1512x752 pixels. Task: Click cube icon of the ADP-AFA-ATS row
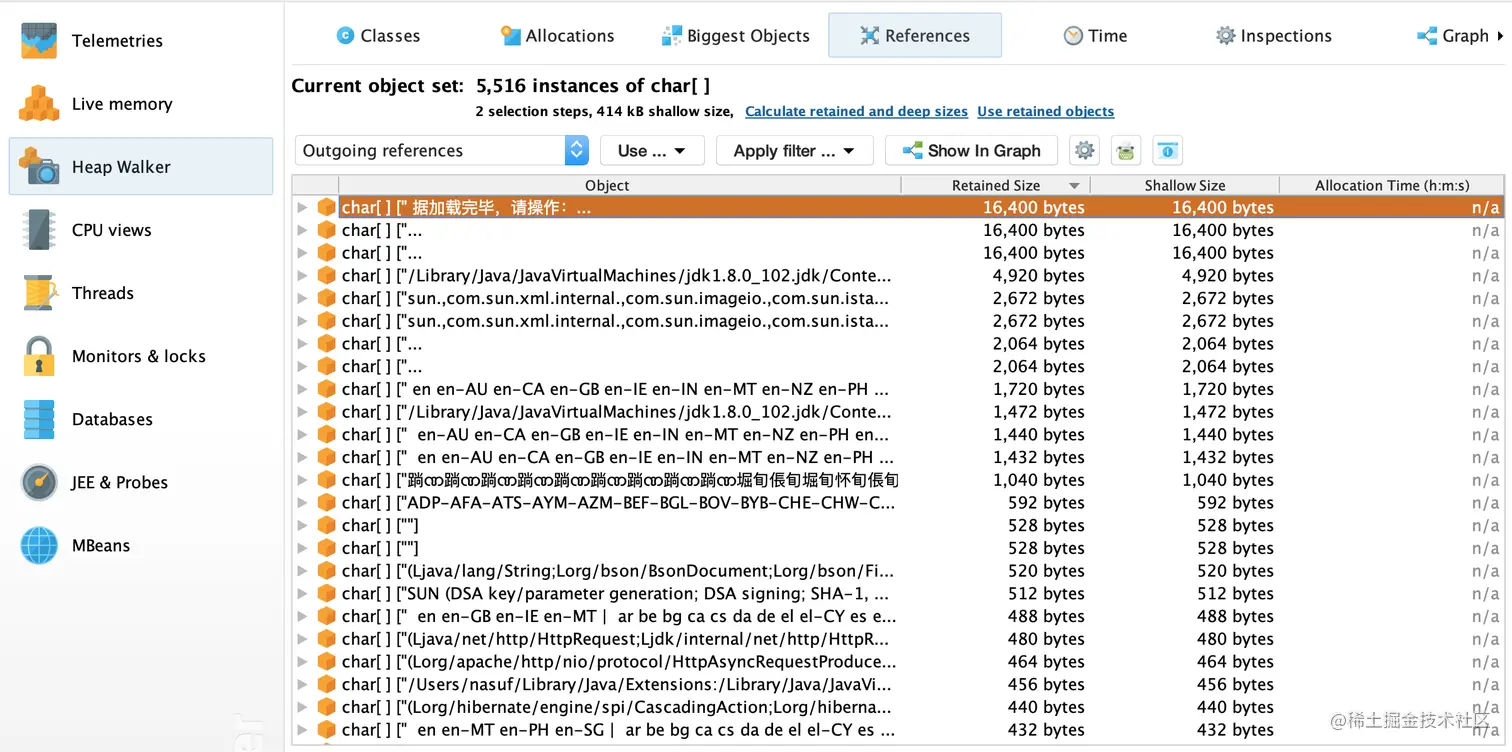[326, 503]
